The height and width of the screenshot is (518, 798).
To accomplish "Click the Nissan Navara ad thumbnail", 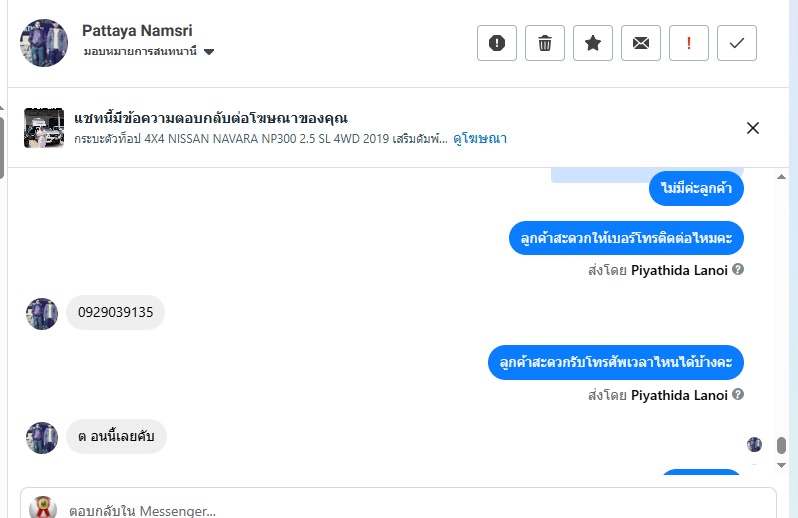I will coord(44,128).
